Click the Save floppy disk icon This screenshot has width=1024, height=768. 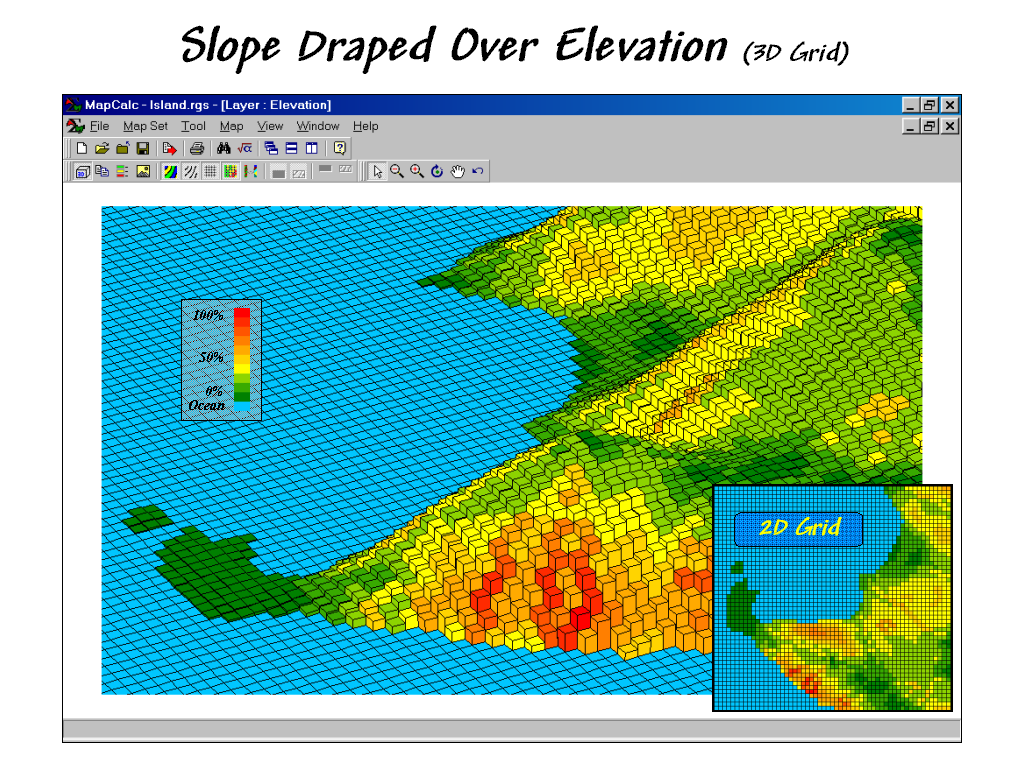pyautogui.click(x=142, y=148)
